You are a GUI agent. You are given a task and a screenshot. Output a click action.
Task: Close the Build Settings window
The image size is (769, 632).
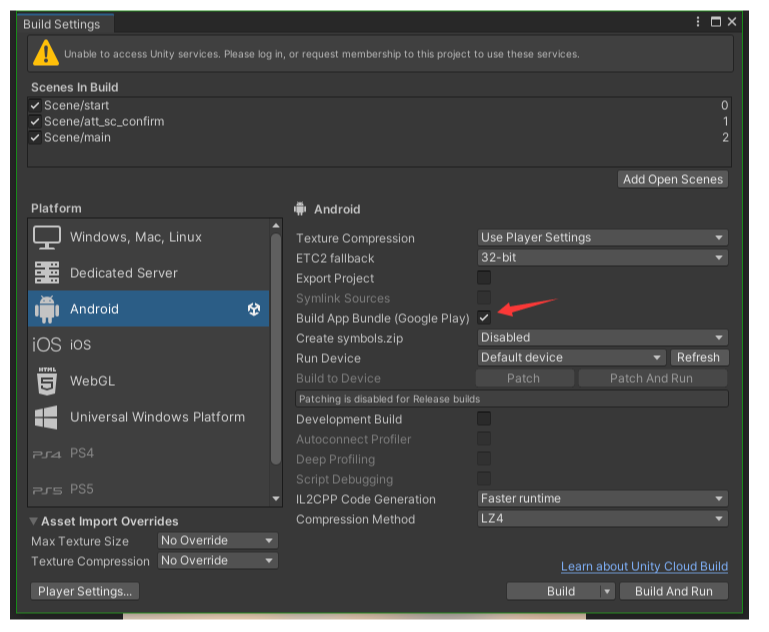pyautogui.click(x=732, y=22)
